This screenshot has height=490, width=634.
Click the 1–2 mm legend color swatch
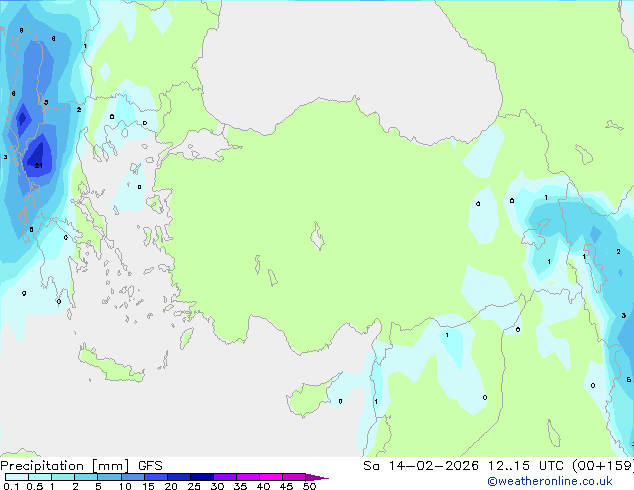click(63, 477)
